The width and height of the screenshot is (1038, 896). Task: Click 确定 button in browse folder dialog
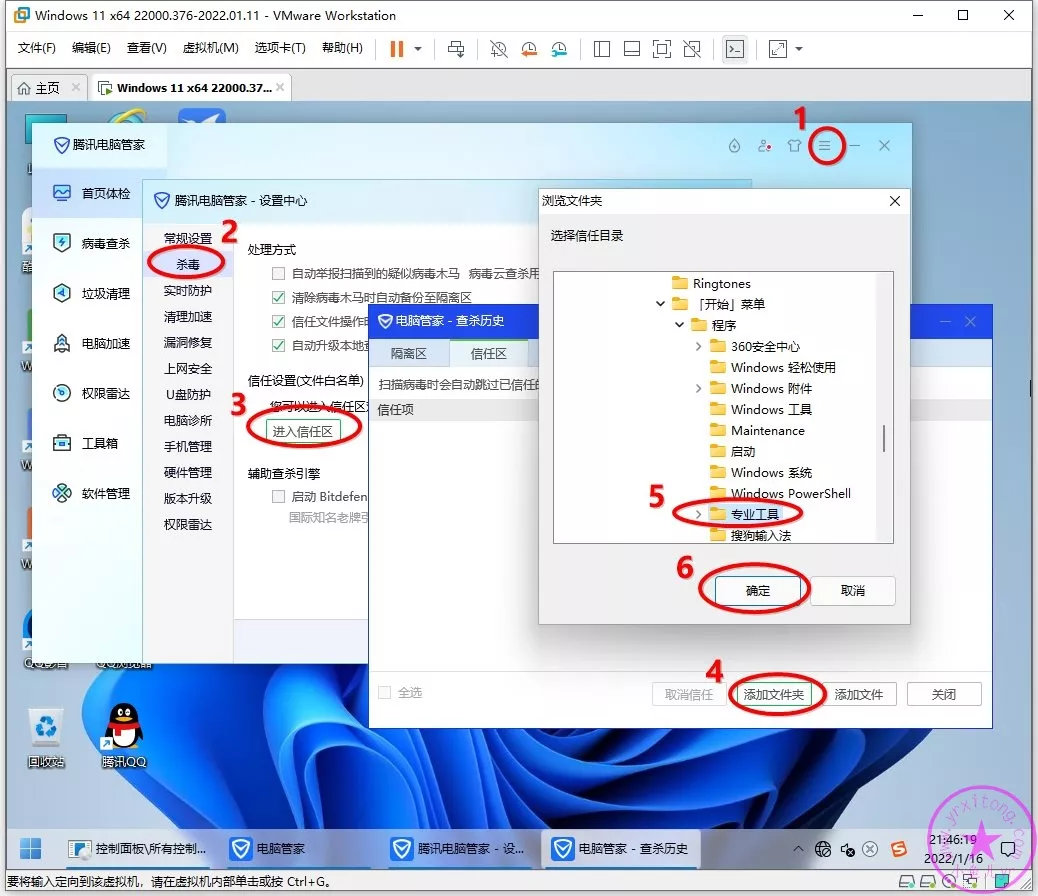758,591
